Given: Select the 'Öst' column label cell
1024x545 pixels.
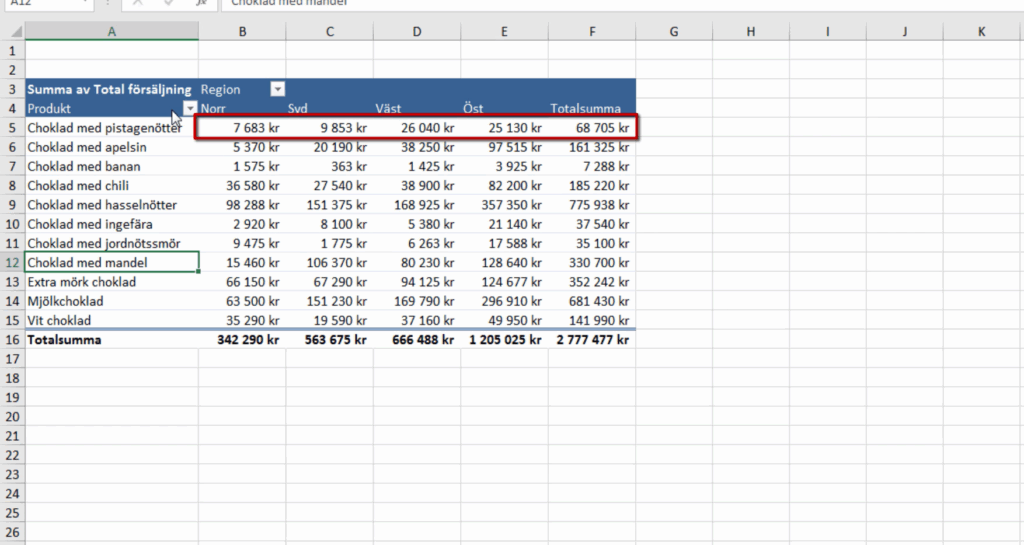Looking at the screenshot, I should (x=504, y=109).
